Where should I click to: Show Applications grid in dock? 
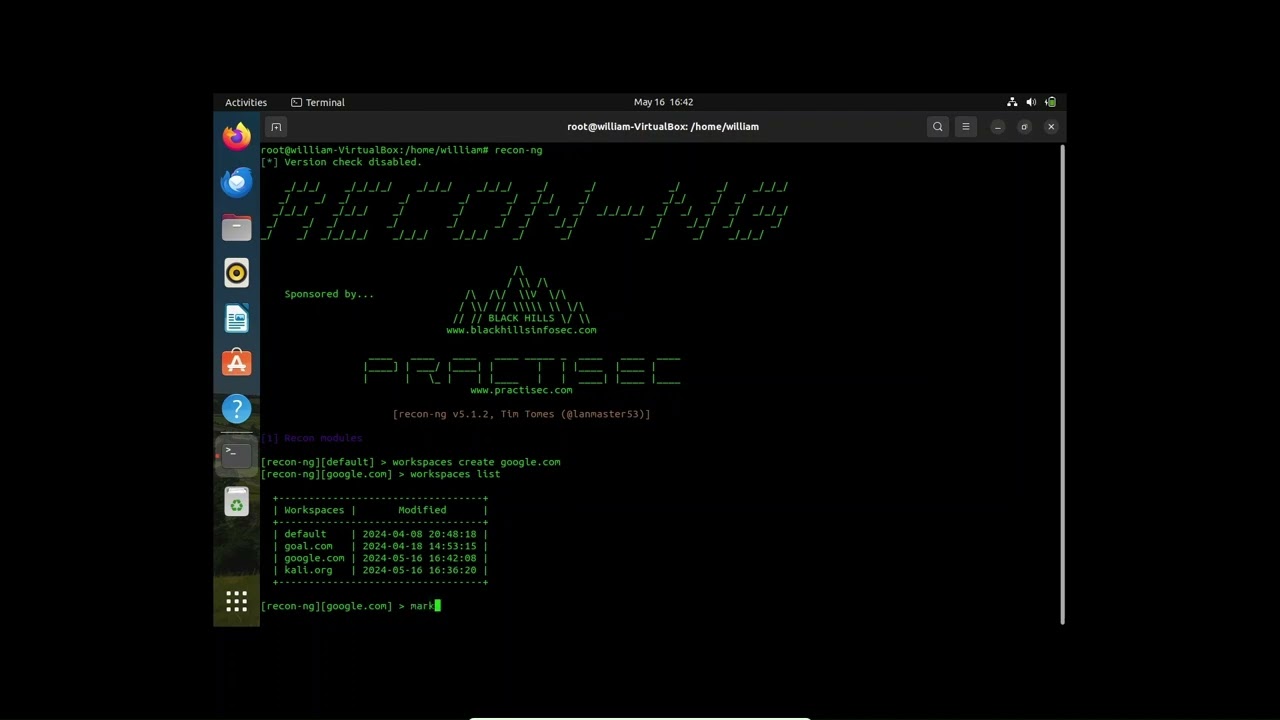[x=237, y=601]
